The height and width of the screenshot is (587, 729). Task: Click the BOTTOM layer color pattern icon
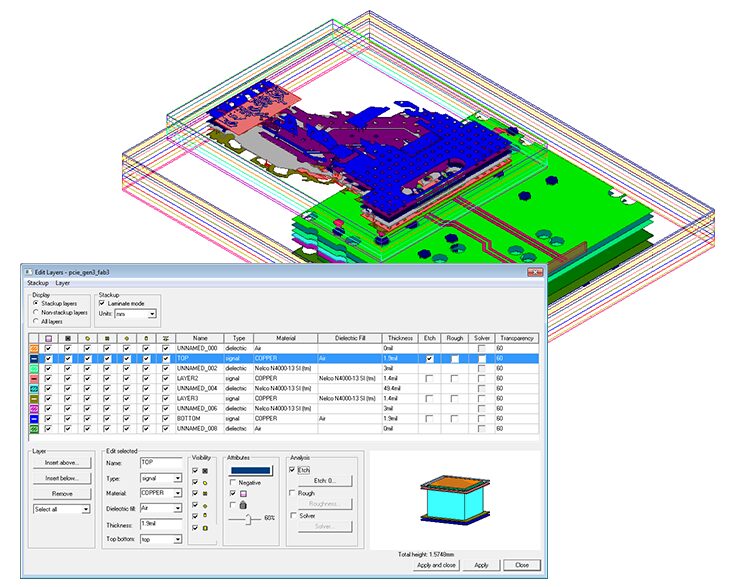(34, 418)
